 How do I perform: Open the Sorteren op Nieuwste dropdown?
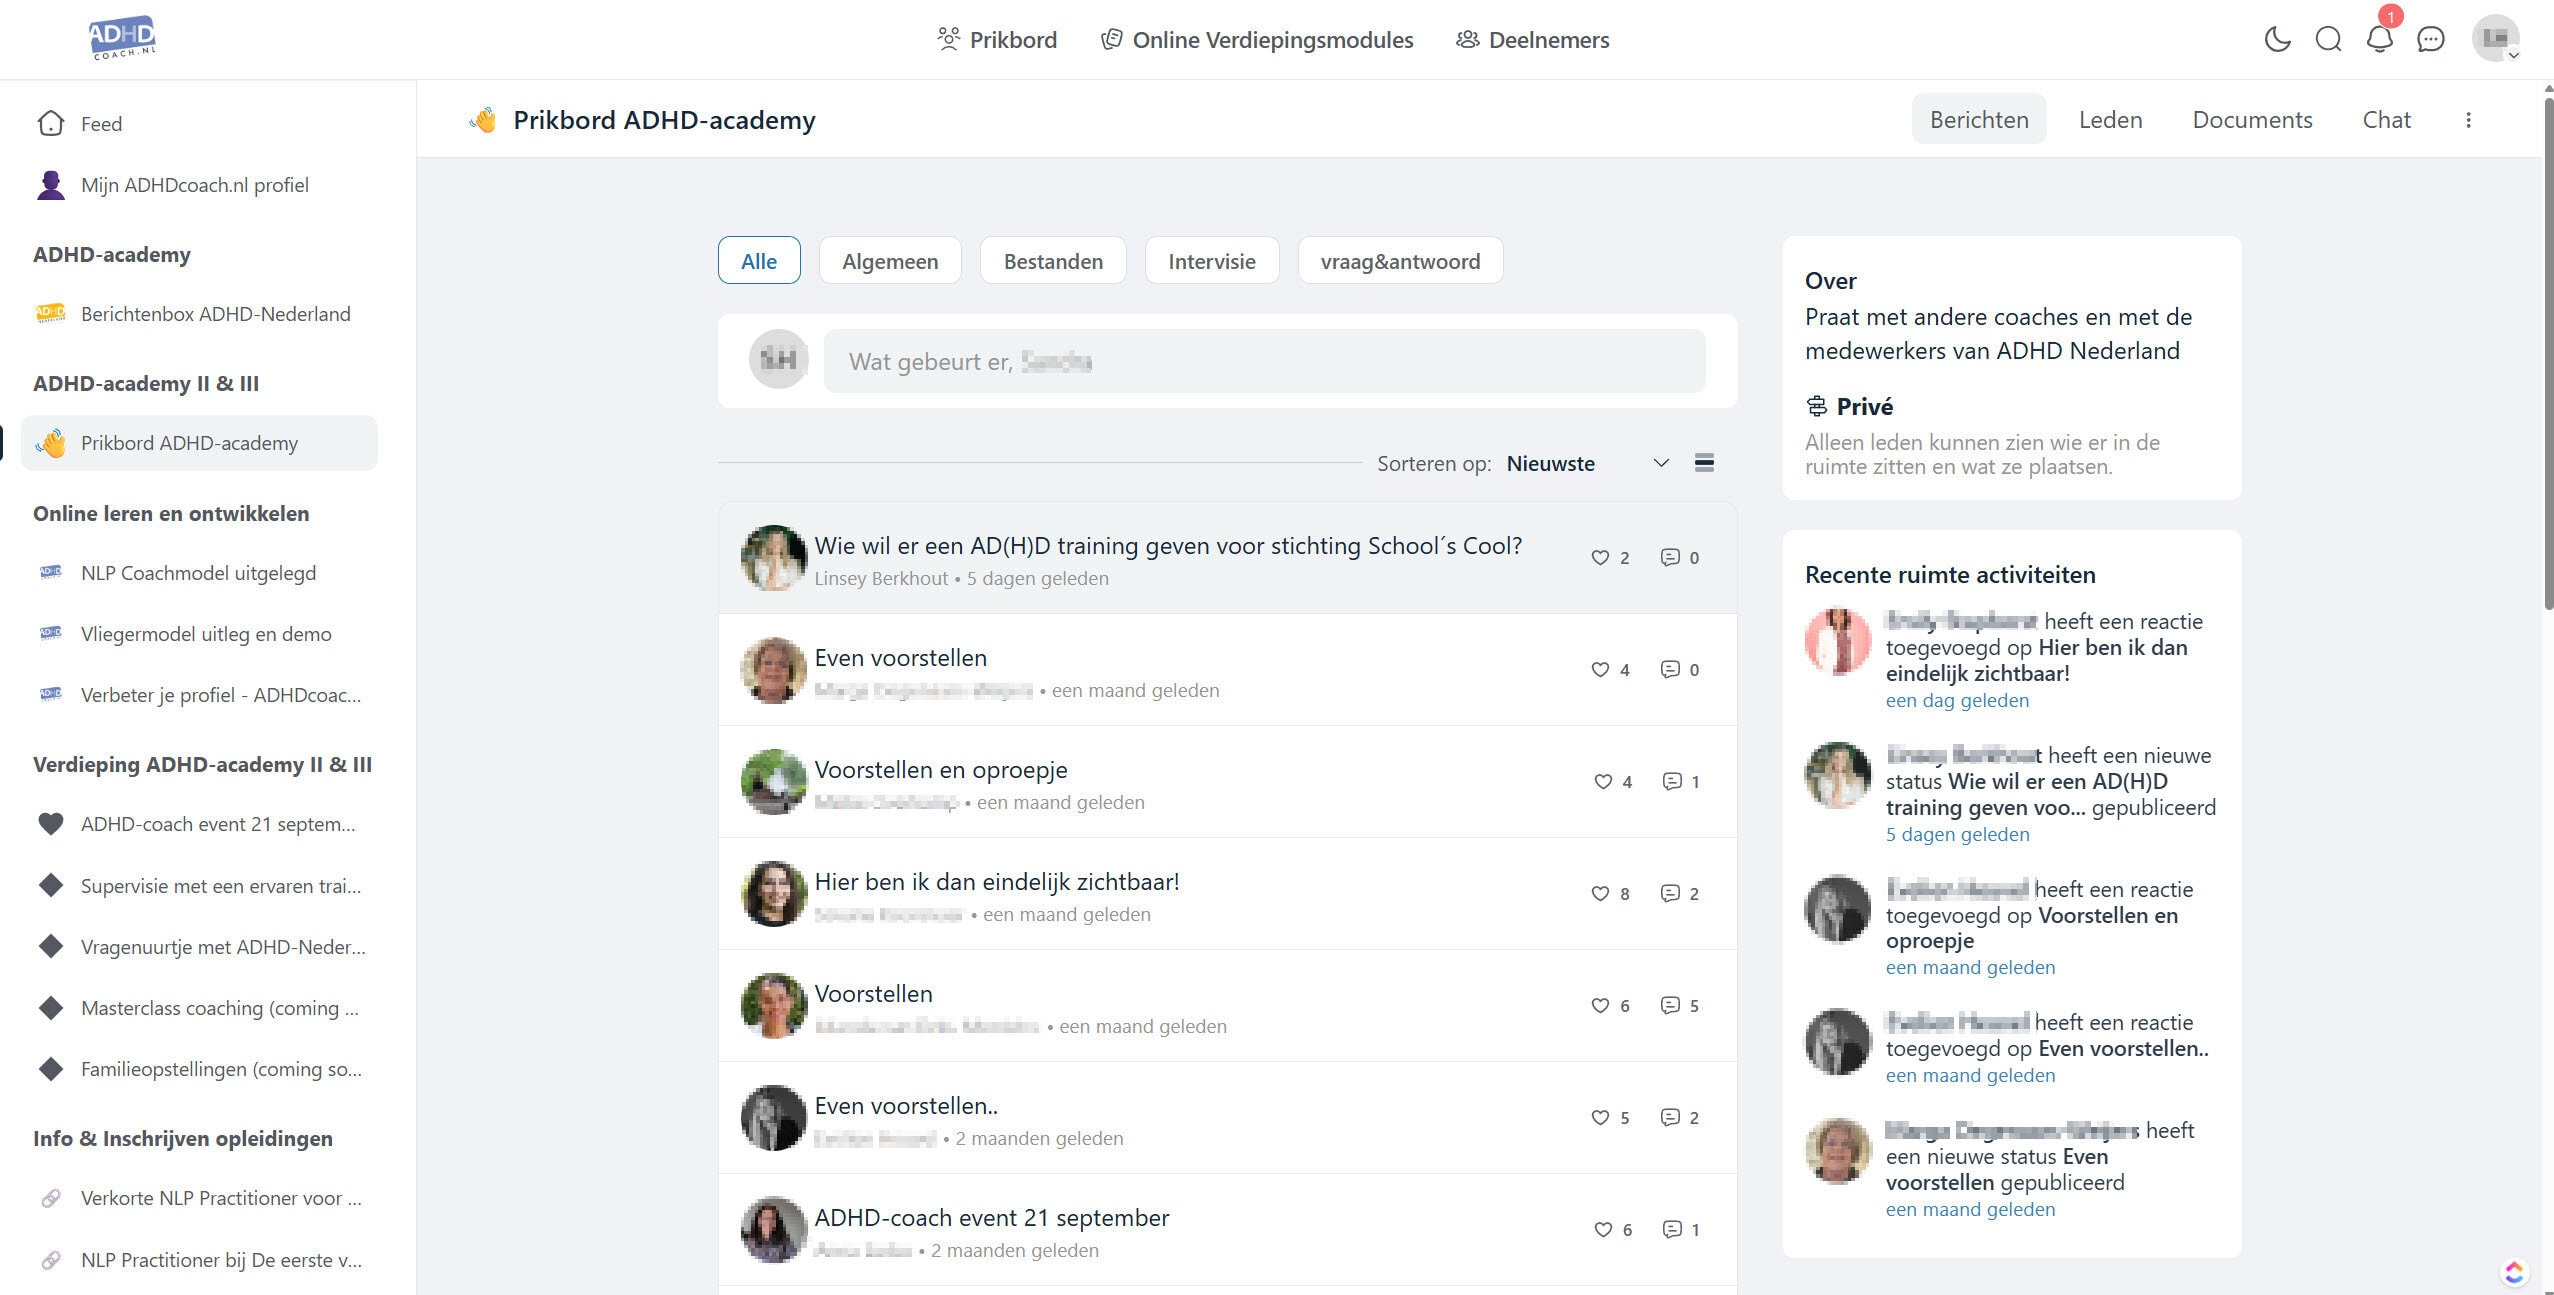pos(1588,463)
